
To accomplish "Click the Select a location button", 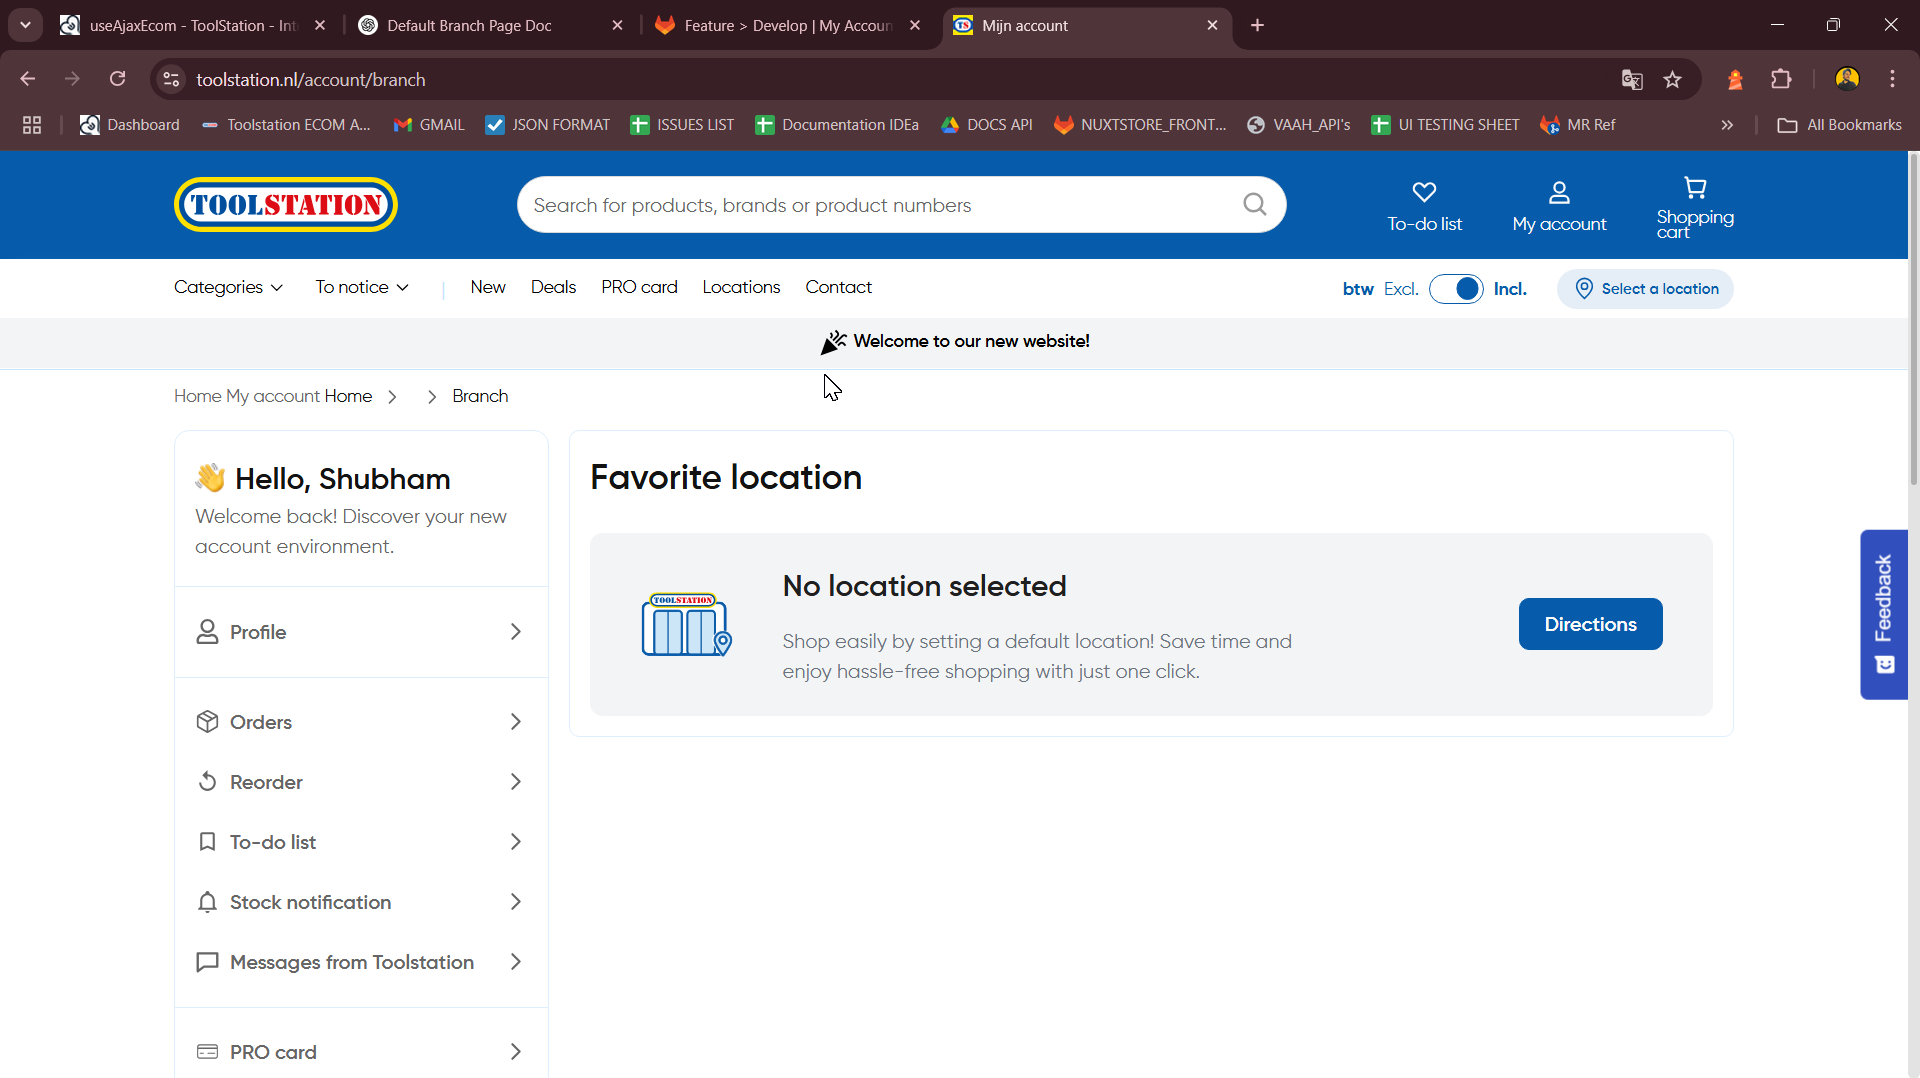I will 1645,289.
